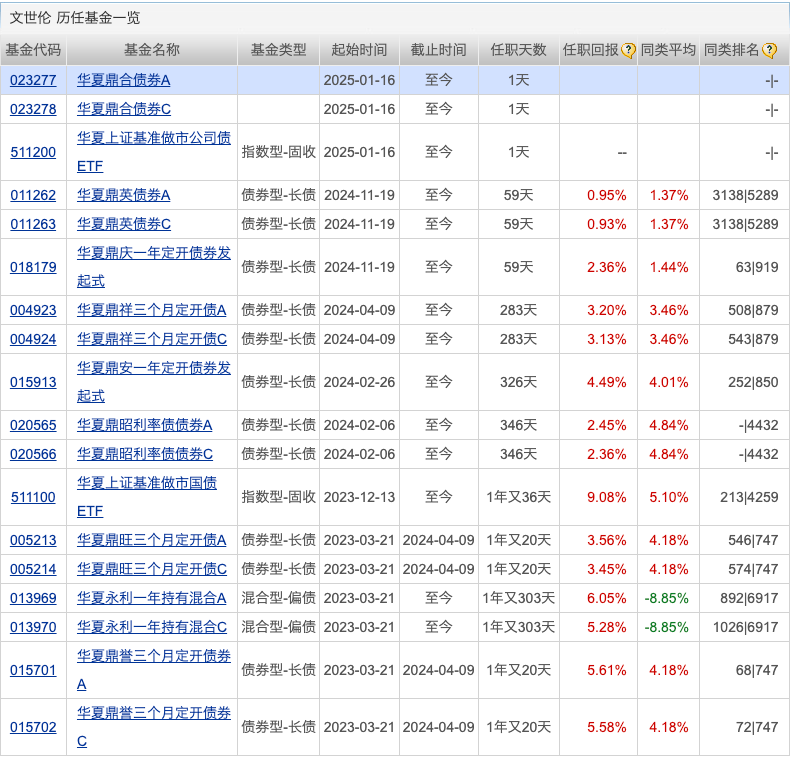Select 5.58% return of 015702 row
This screenshot has width=792, height=758.
(x=607, y=727)
